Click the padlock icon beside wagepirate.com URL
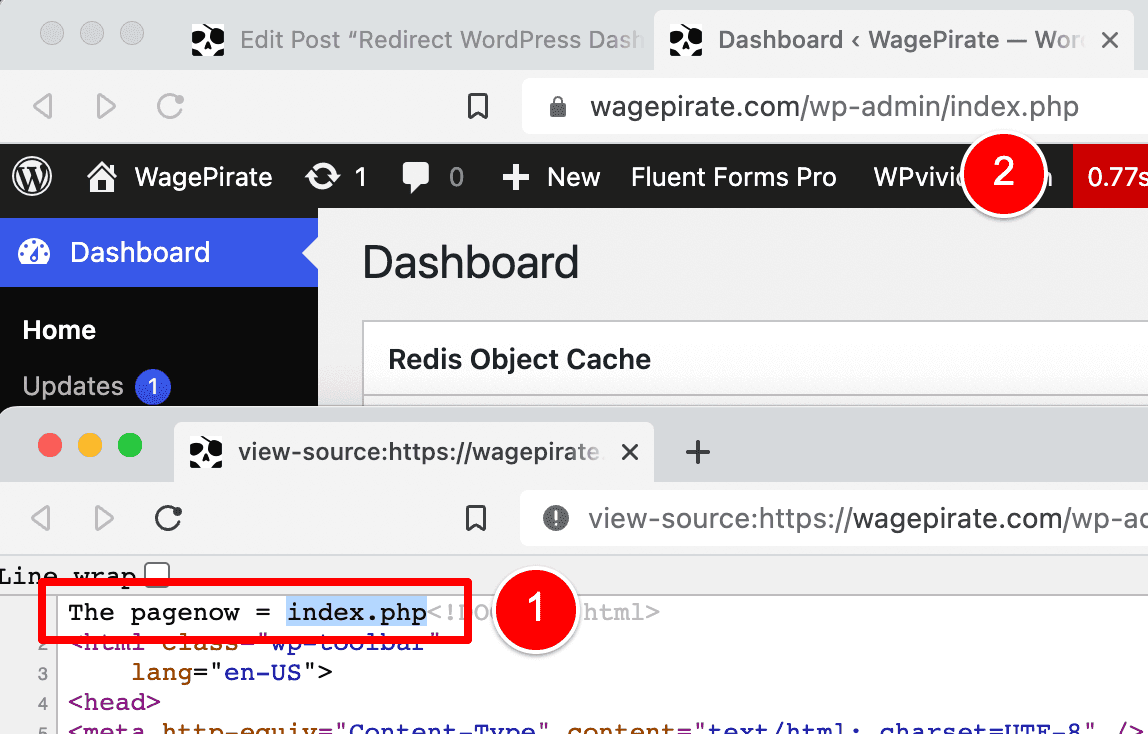This screenshot has width=1148, height=734. pos(558,107)
